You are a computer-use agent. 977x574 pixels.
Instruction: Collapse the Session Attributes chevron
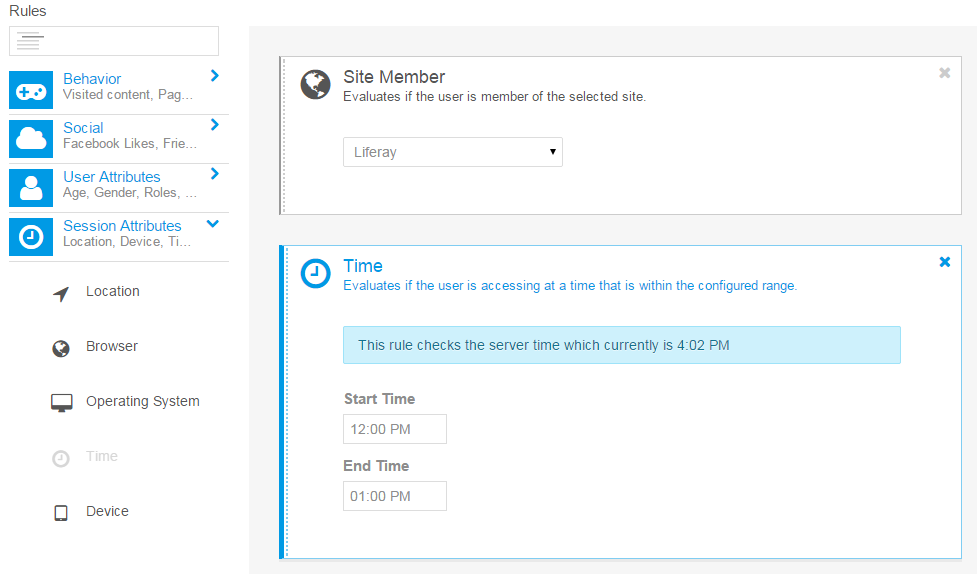(x=212, y=223)
